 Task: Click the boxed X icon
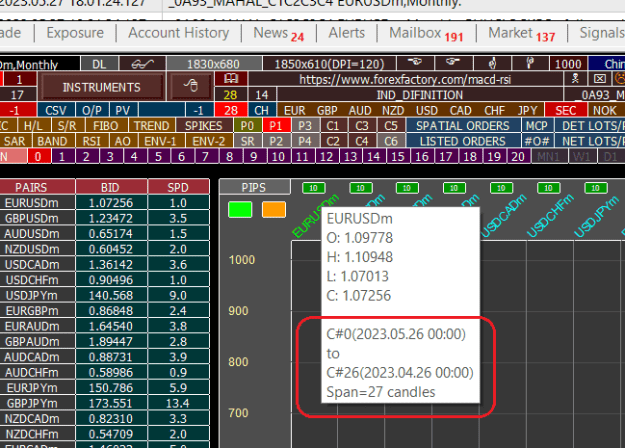point(599,79)
